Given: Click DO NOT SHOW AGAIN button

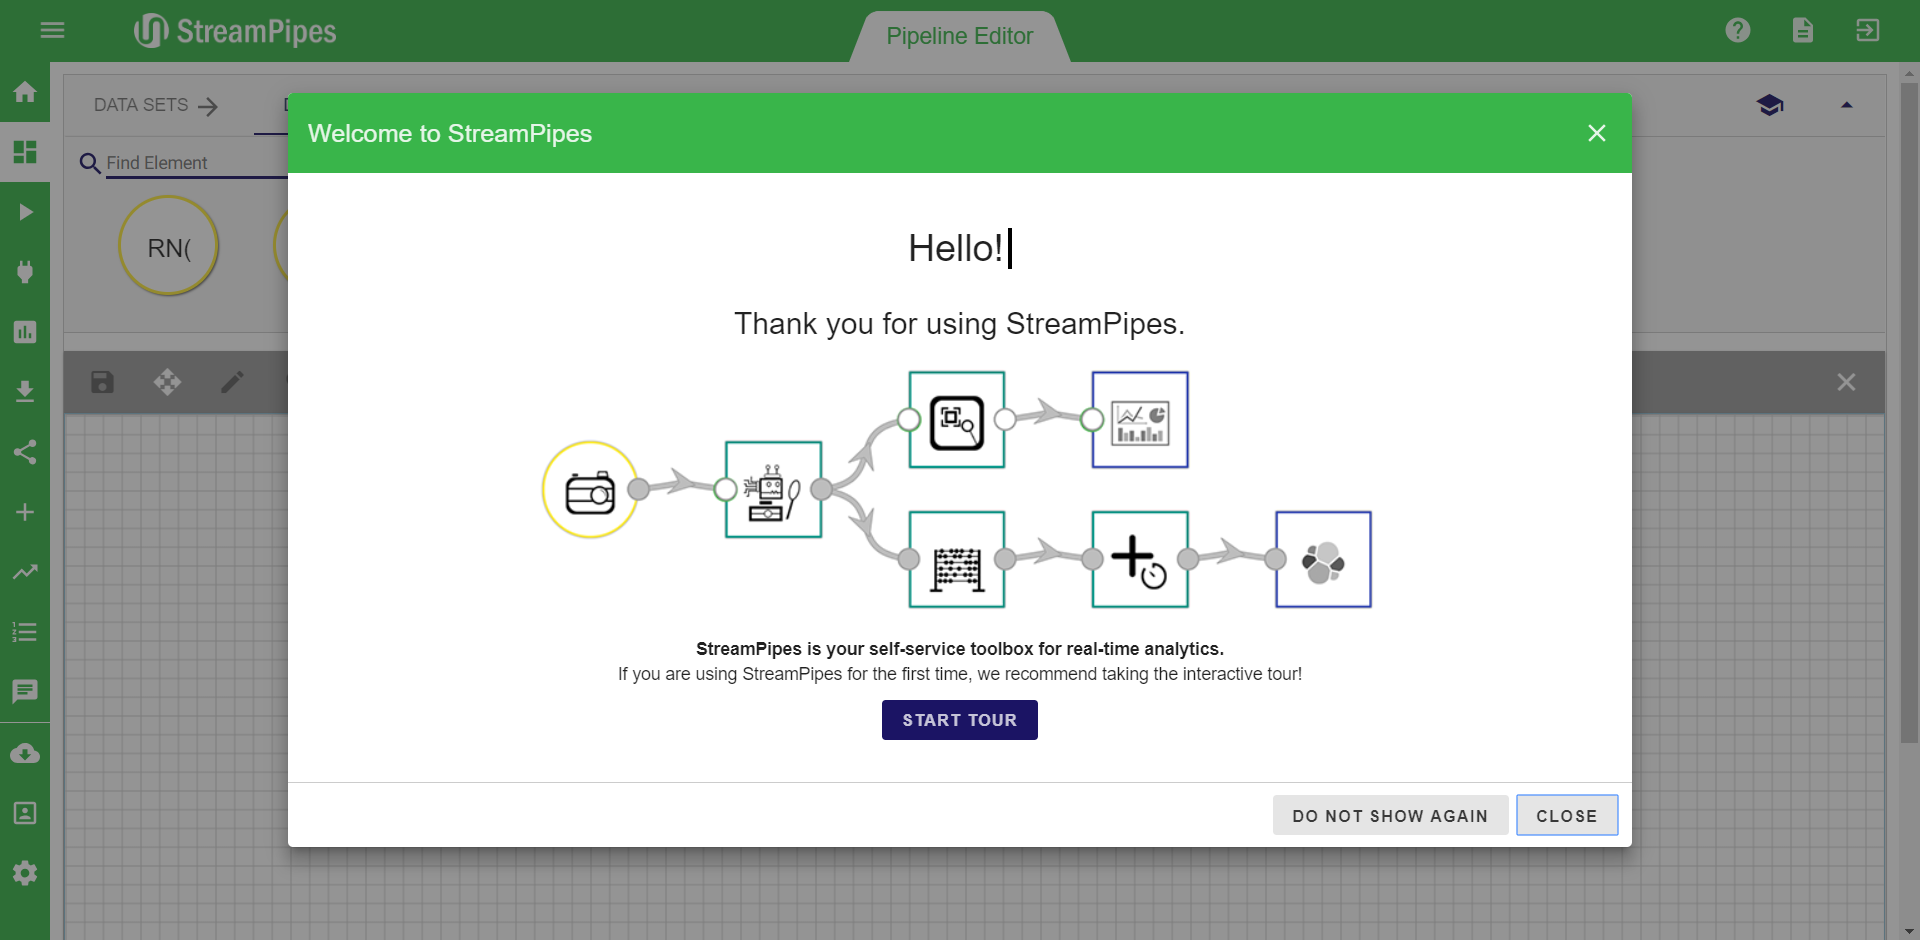Looking at the screenshot, I should click(x=1389, y=816).
